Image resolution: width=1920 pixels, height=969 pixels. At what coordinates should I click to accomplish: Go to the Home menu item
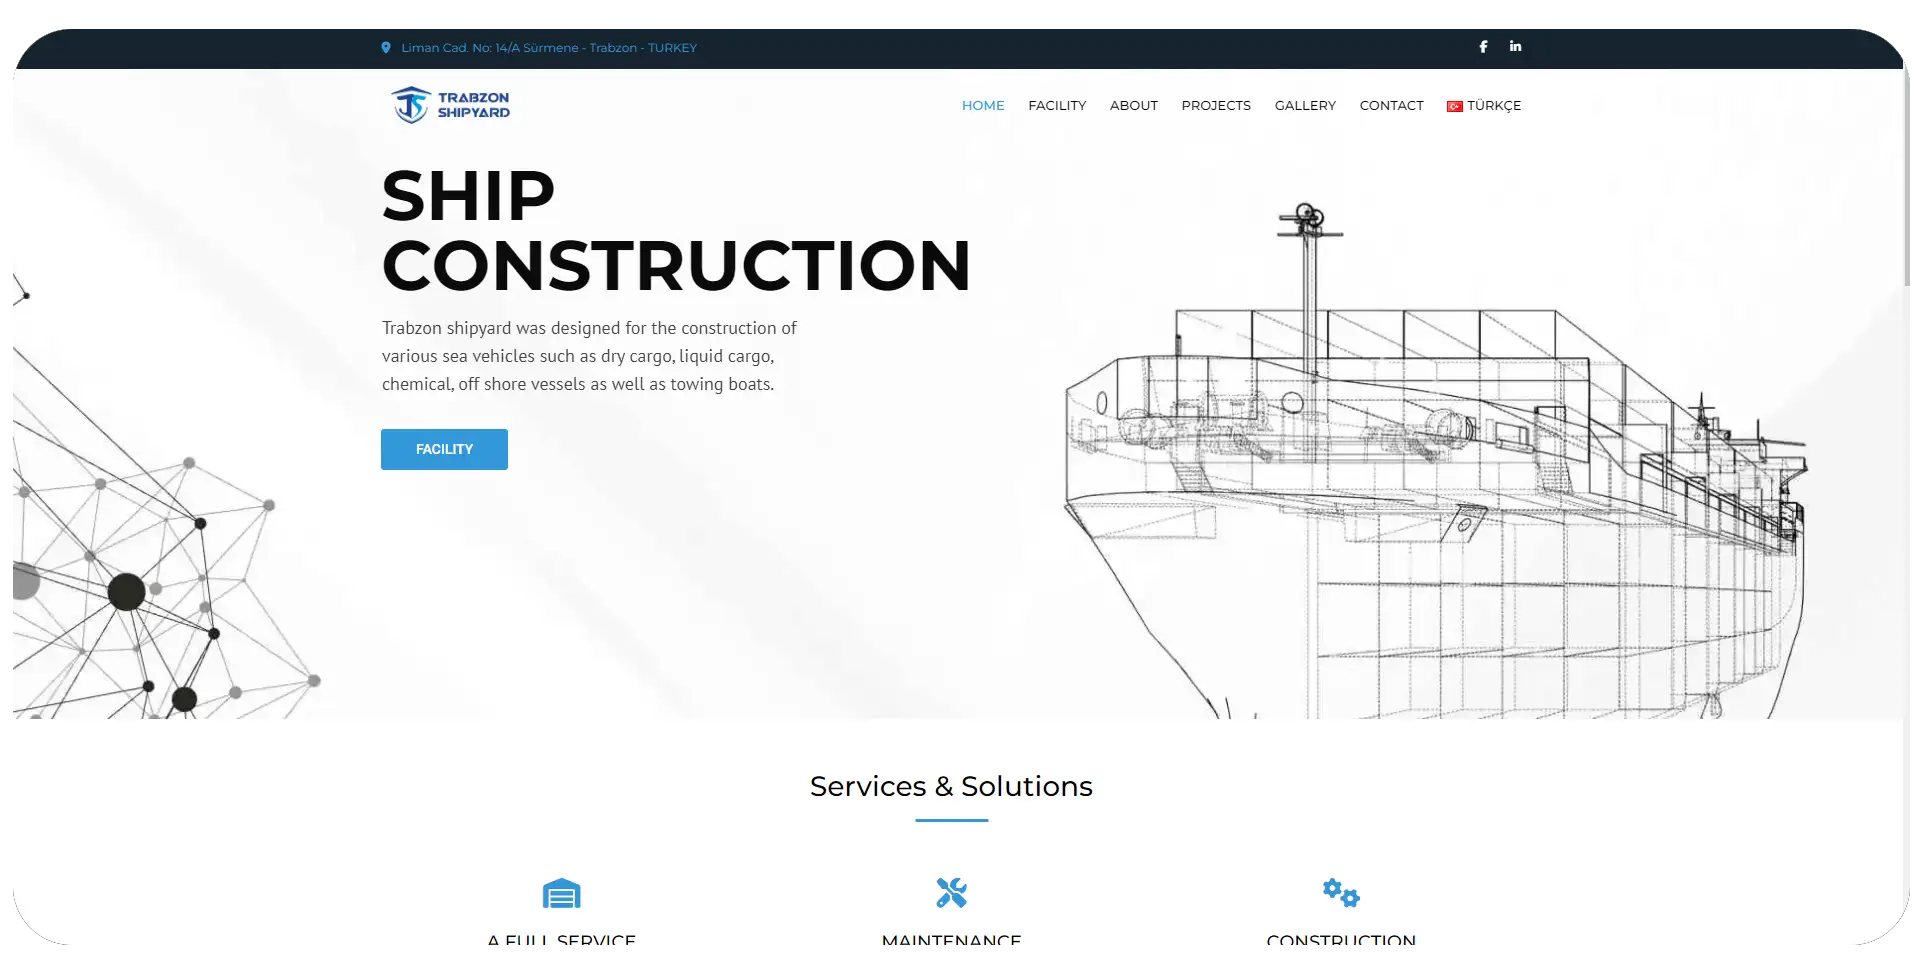[x=982, y=106]
